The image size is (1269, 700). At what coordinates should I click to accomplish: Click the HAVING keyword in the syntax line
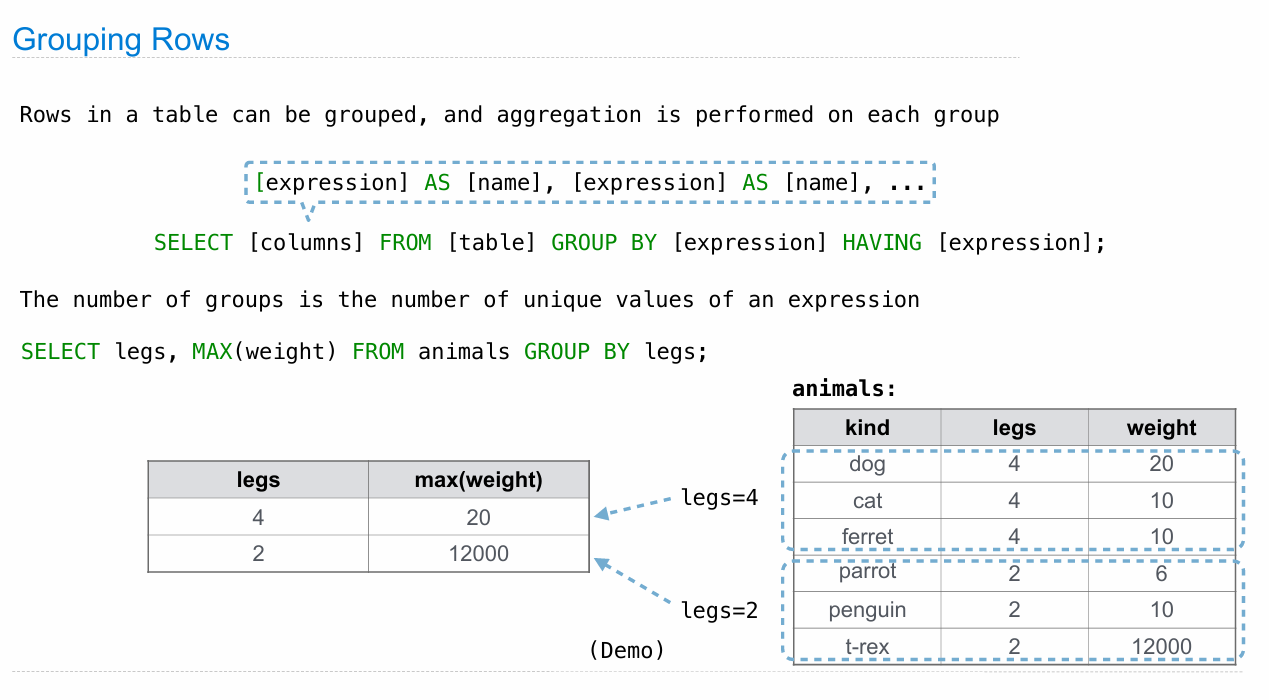click(881, 243)
